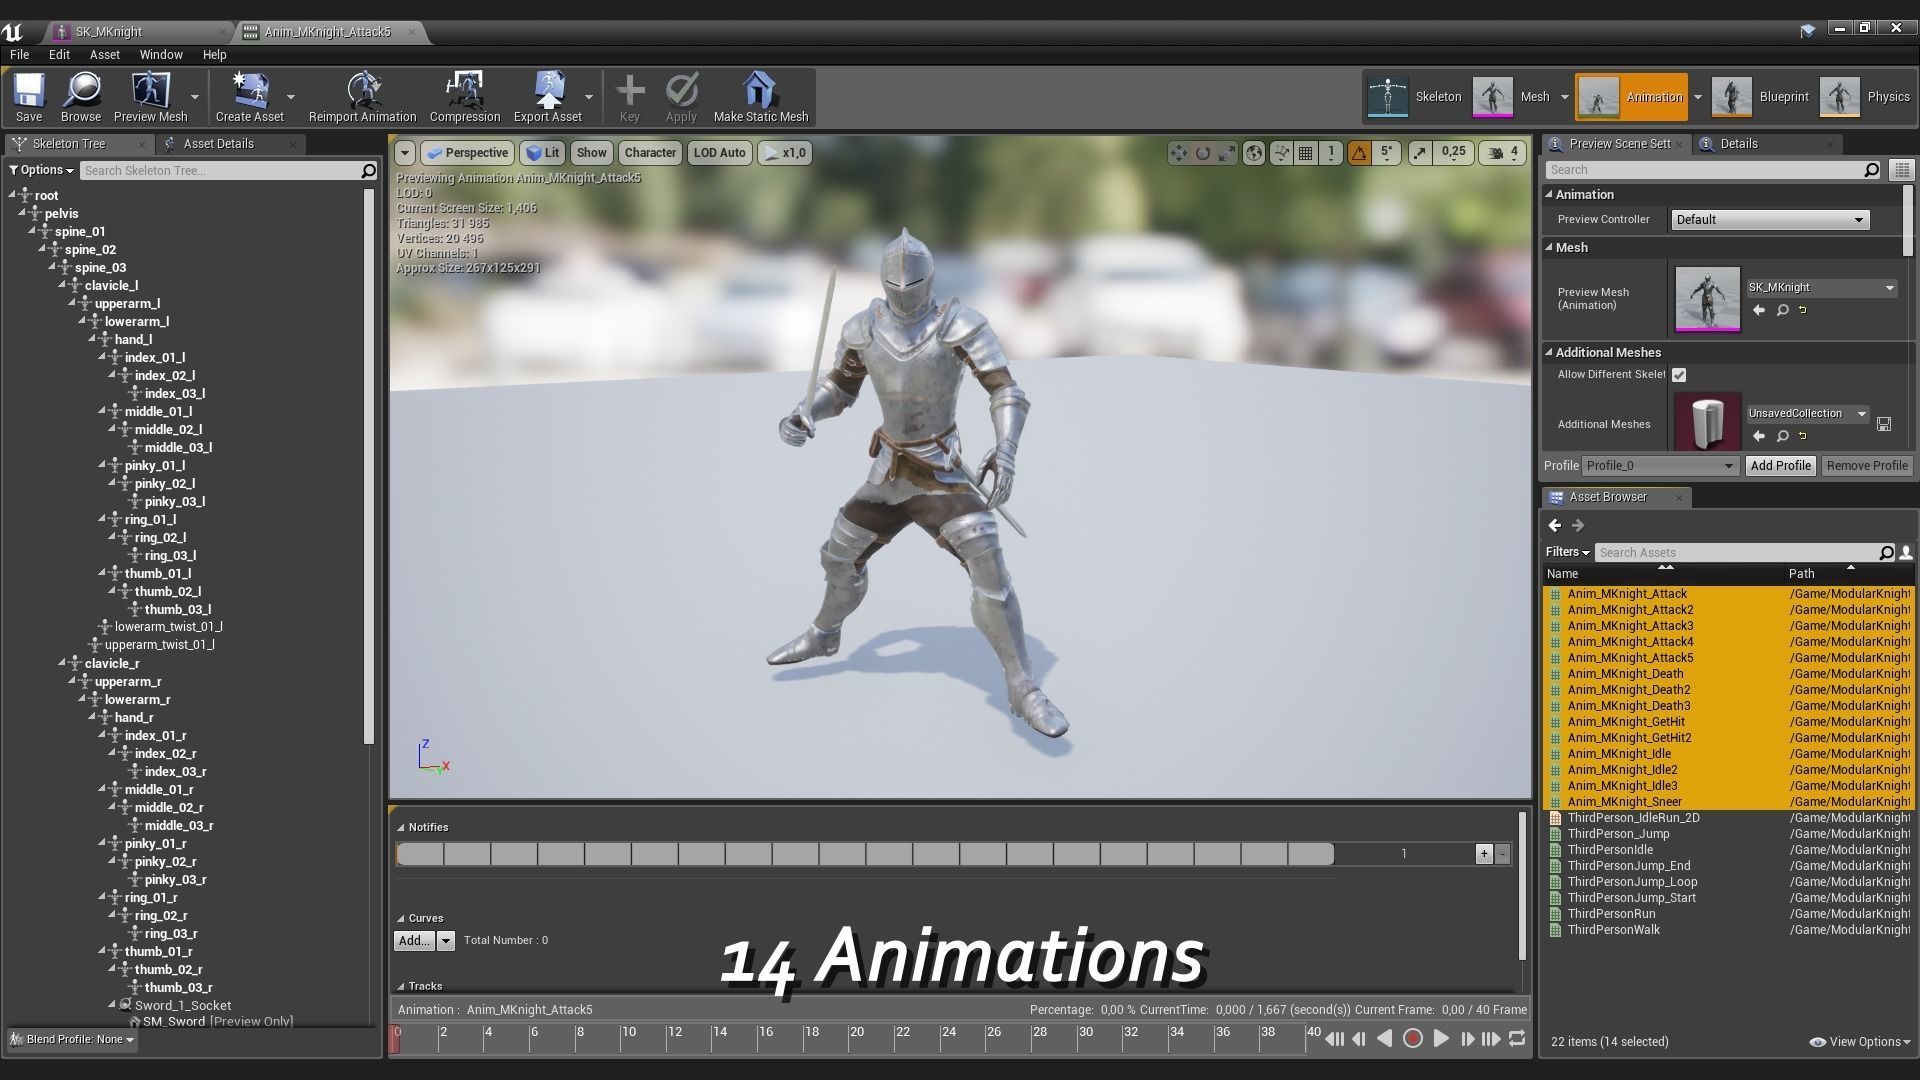Click the Character viewport button
The width and height of the screenshot is (1920, 1080).
(x=650, y=153)
